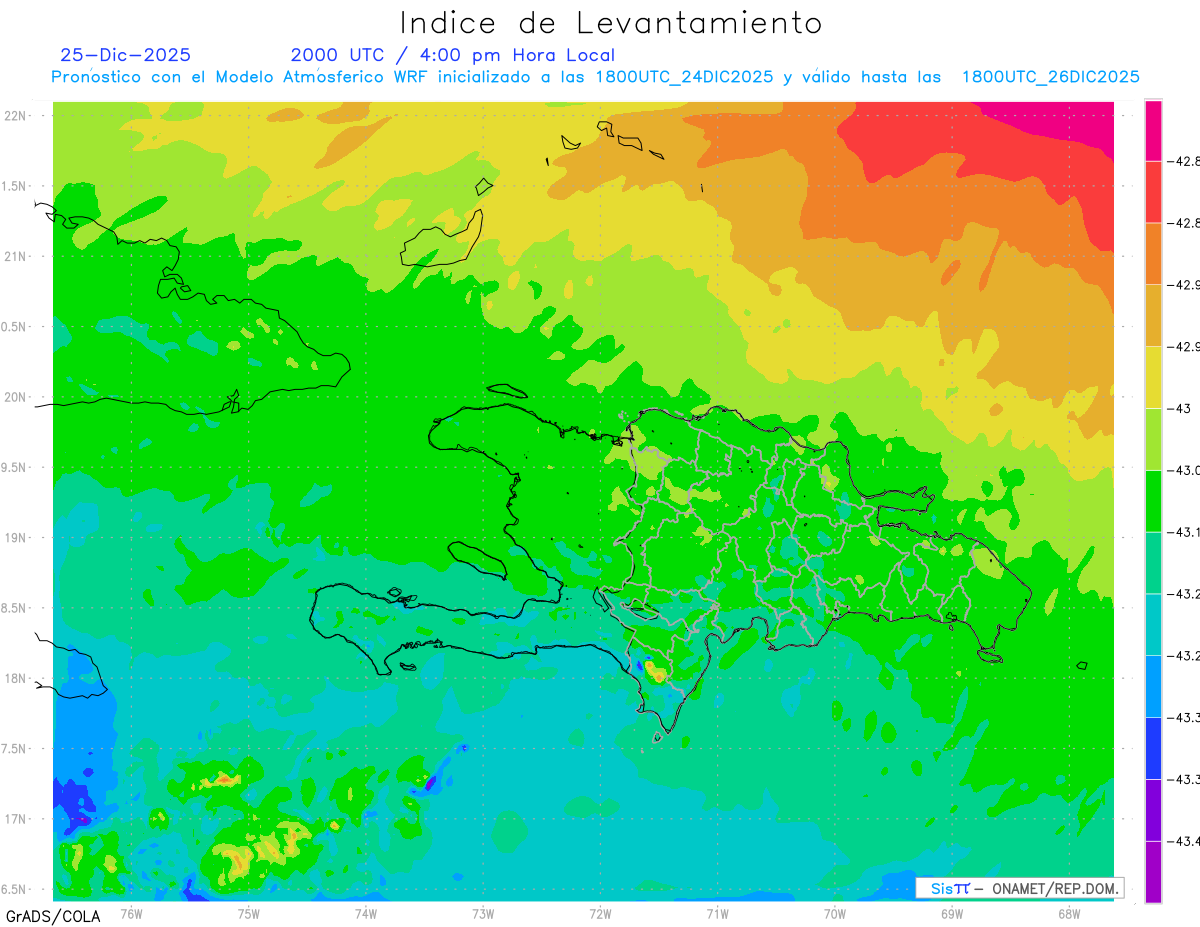Screen dimensions: 1200x927
Task: Select the violet legend band
Action: tap(1153, 810)
